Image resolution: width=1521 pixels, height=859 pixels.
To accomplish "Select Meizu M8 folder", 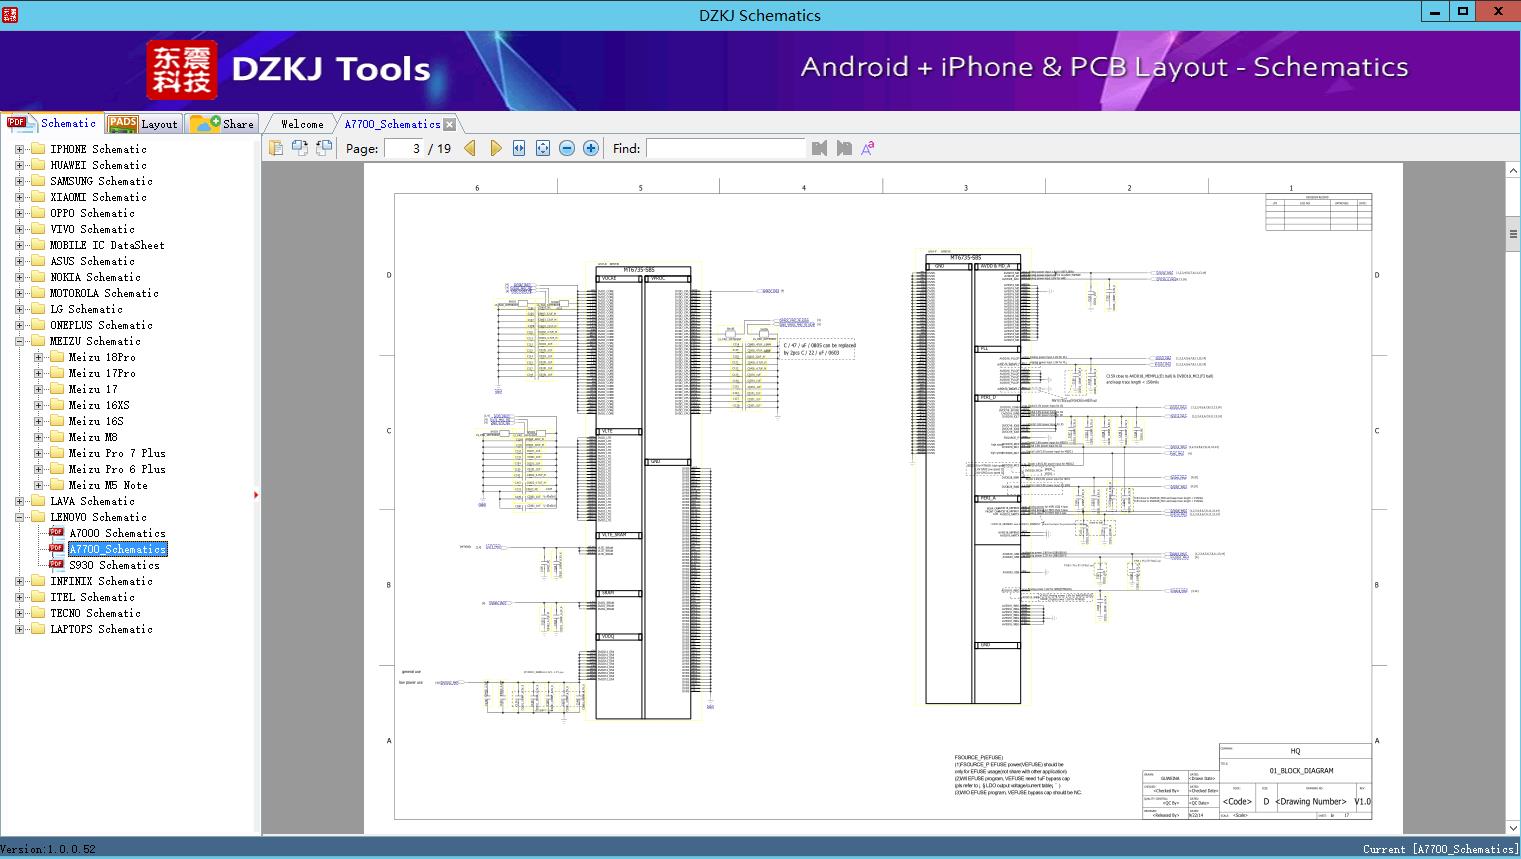I will point(93,437).
